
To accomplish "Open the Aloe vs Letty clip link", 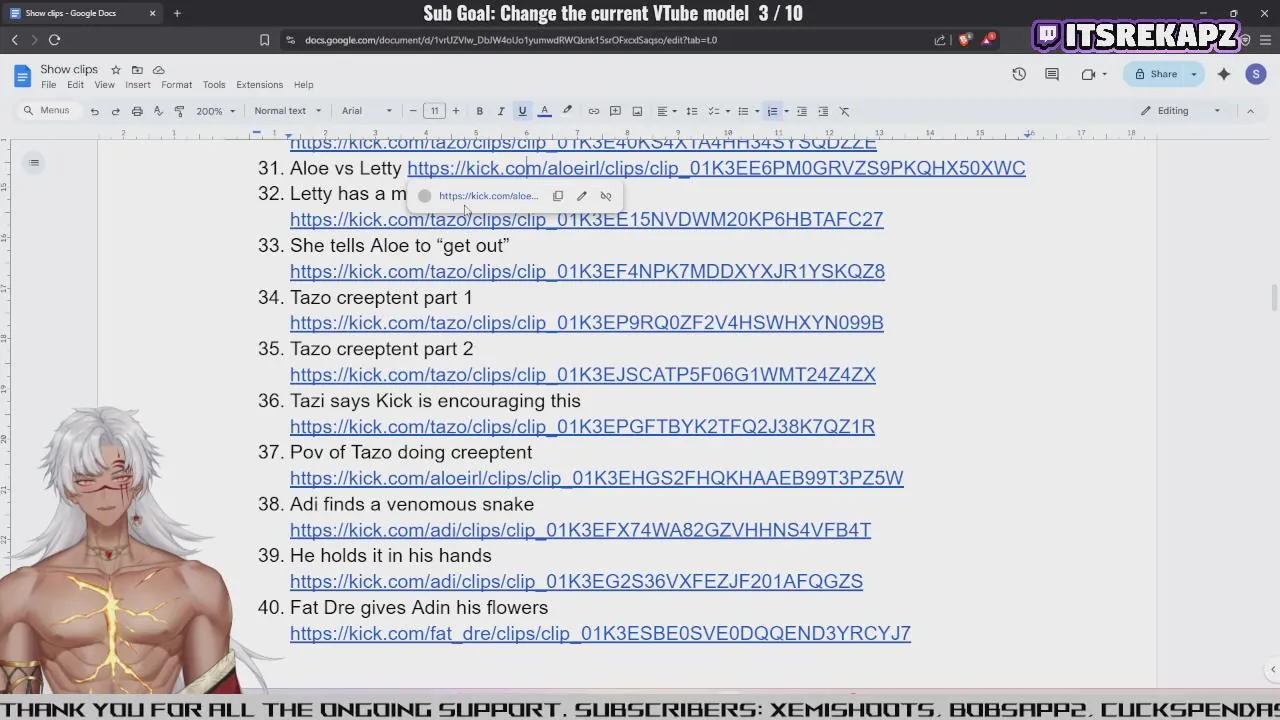I will point(716,168).
